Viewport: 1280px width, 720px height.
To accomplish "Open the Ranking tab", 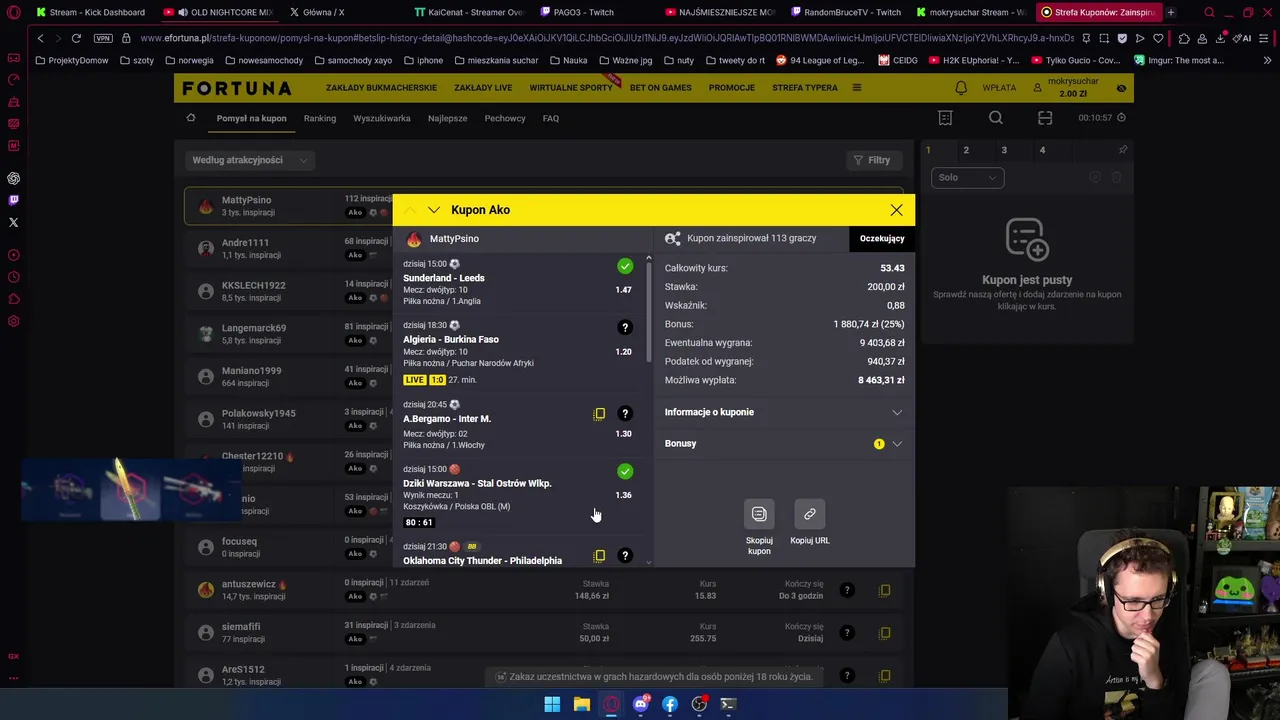I will tap(320, 118).
